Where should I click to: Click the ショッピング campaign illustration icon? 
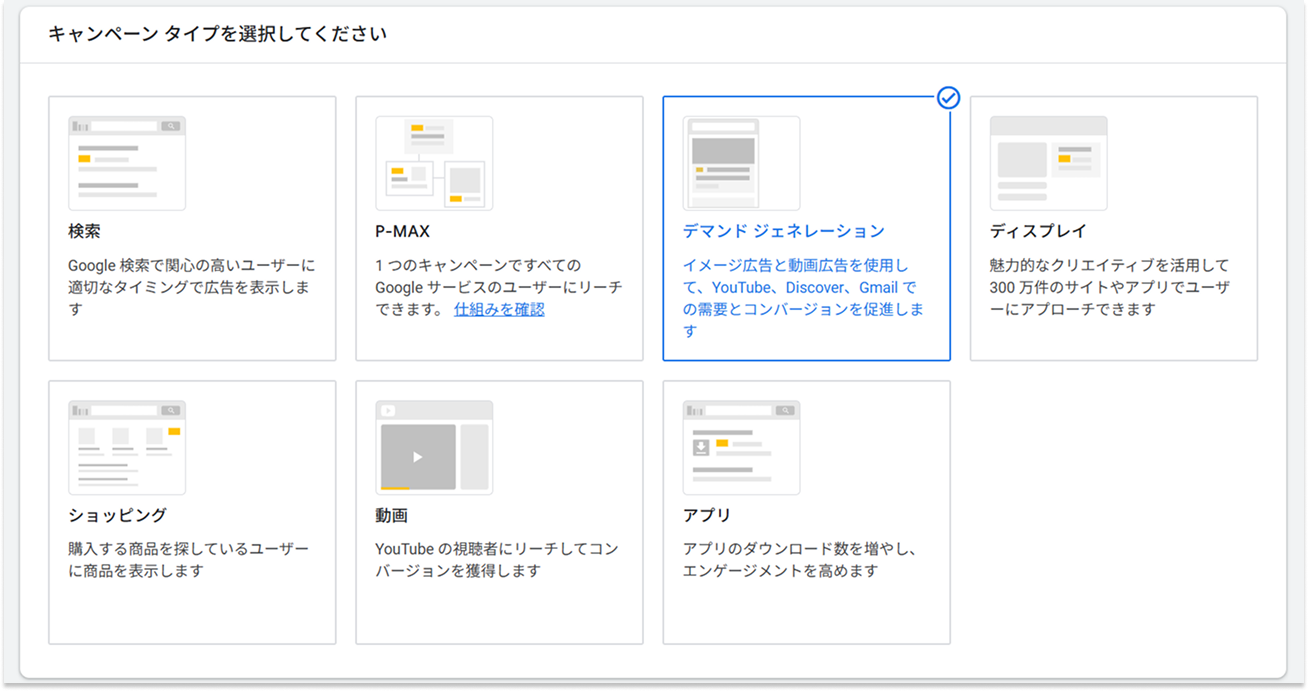point(127,448)
